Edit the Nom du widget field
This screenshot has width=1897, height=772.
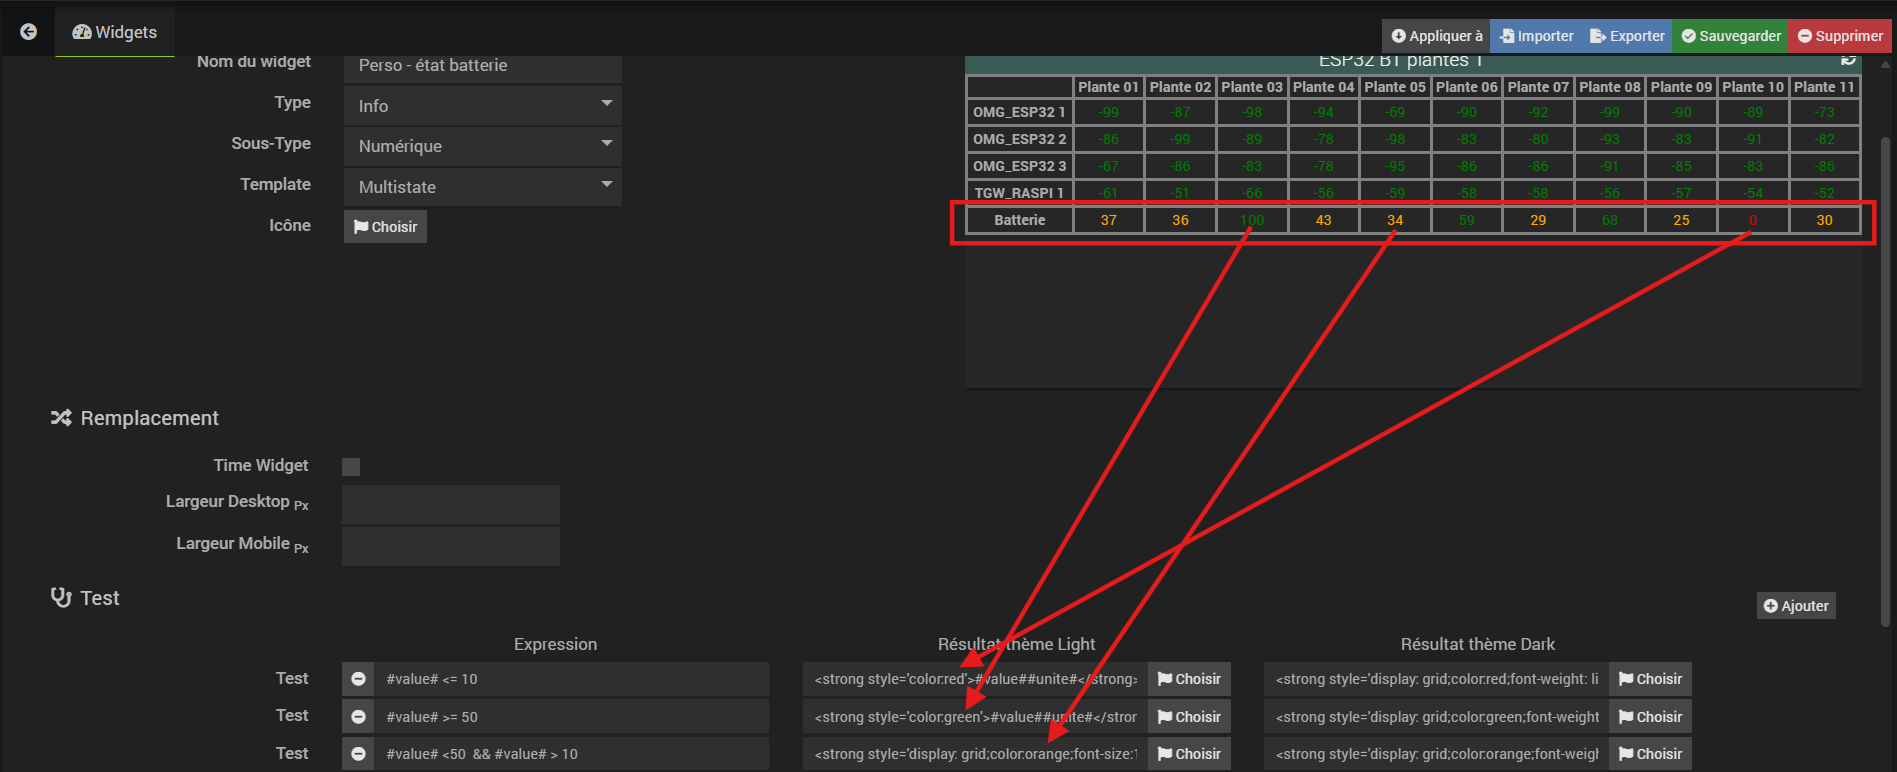tap(483, 66)
